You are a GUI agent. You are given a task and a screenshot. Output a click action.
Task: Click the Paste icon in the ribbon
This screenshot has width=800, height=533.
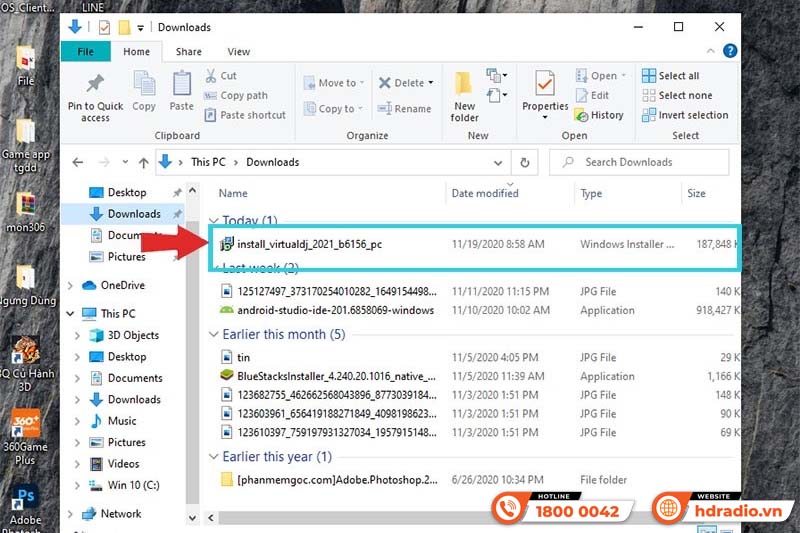pos(181,85)
